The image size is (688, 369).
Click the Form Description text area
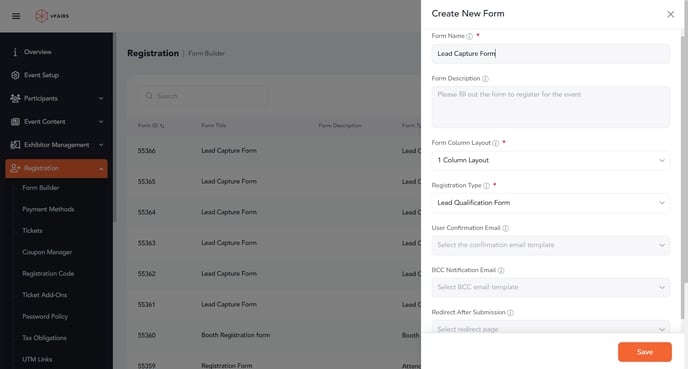(551, 107)
